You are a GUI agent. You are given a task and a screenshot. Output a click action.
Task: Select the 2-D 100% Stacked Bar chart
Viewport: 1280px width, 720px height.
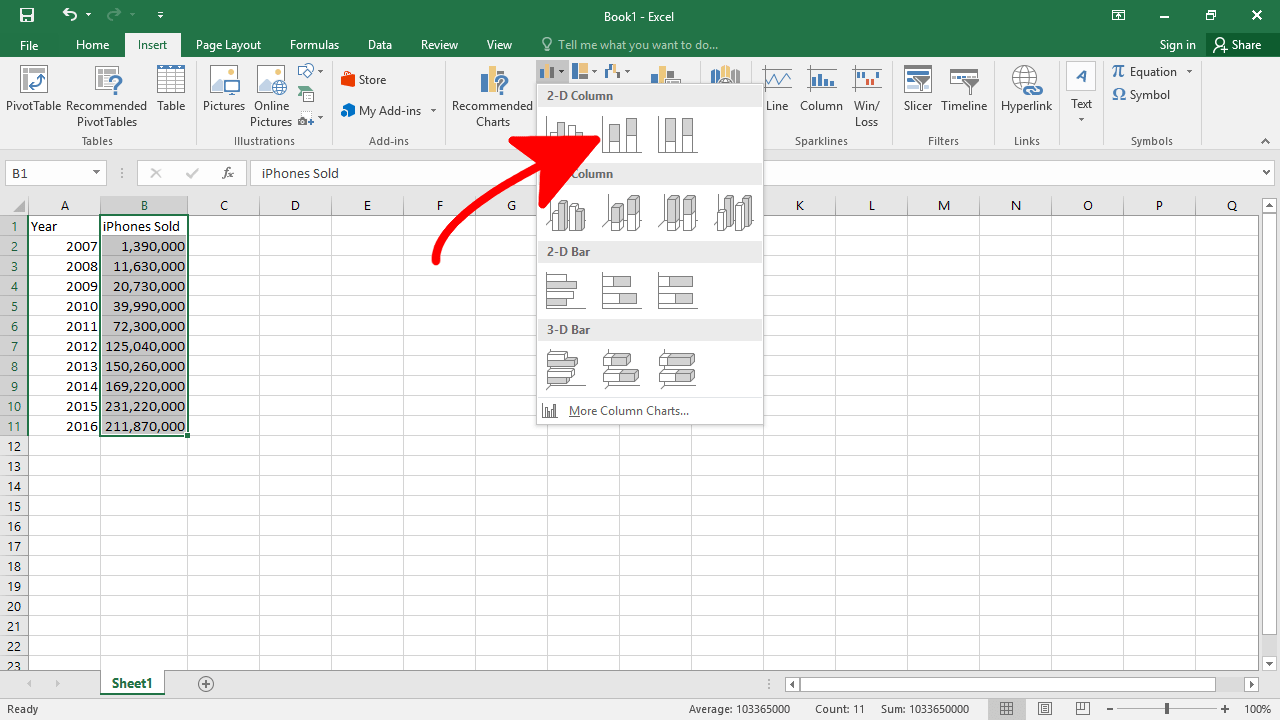tap(678, 291)
